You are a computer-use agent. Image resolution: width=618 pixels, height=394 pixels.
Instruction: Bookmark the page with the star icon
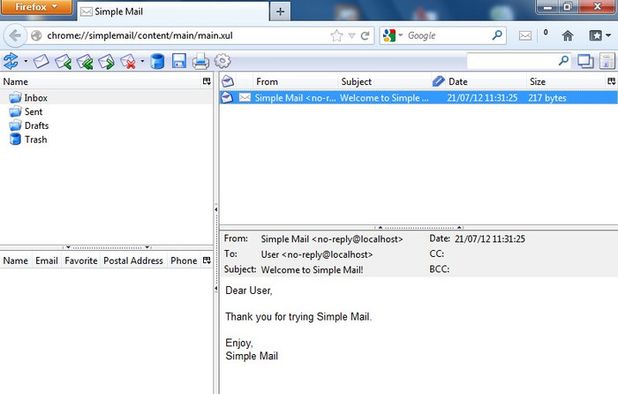point(337,36)
